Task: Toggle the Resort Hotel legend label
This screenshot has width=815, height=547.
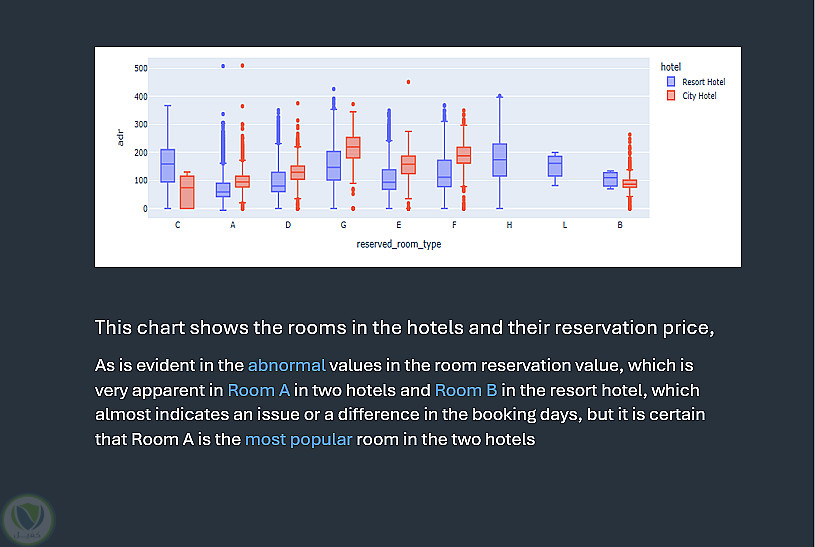Action: 704,82
